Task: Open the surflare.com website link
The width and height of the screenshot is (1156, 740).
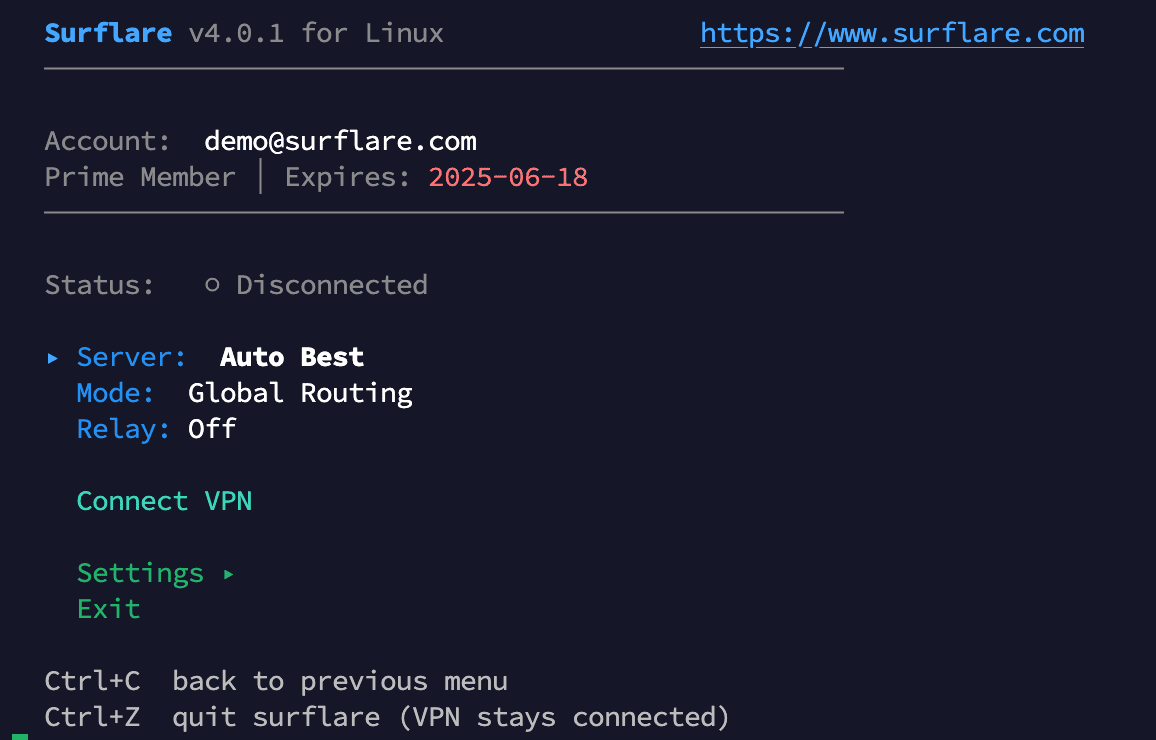Action: [891, 33]
